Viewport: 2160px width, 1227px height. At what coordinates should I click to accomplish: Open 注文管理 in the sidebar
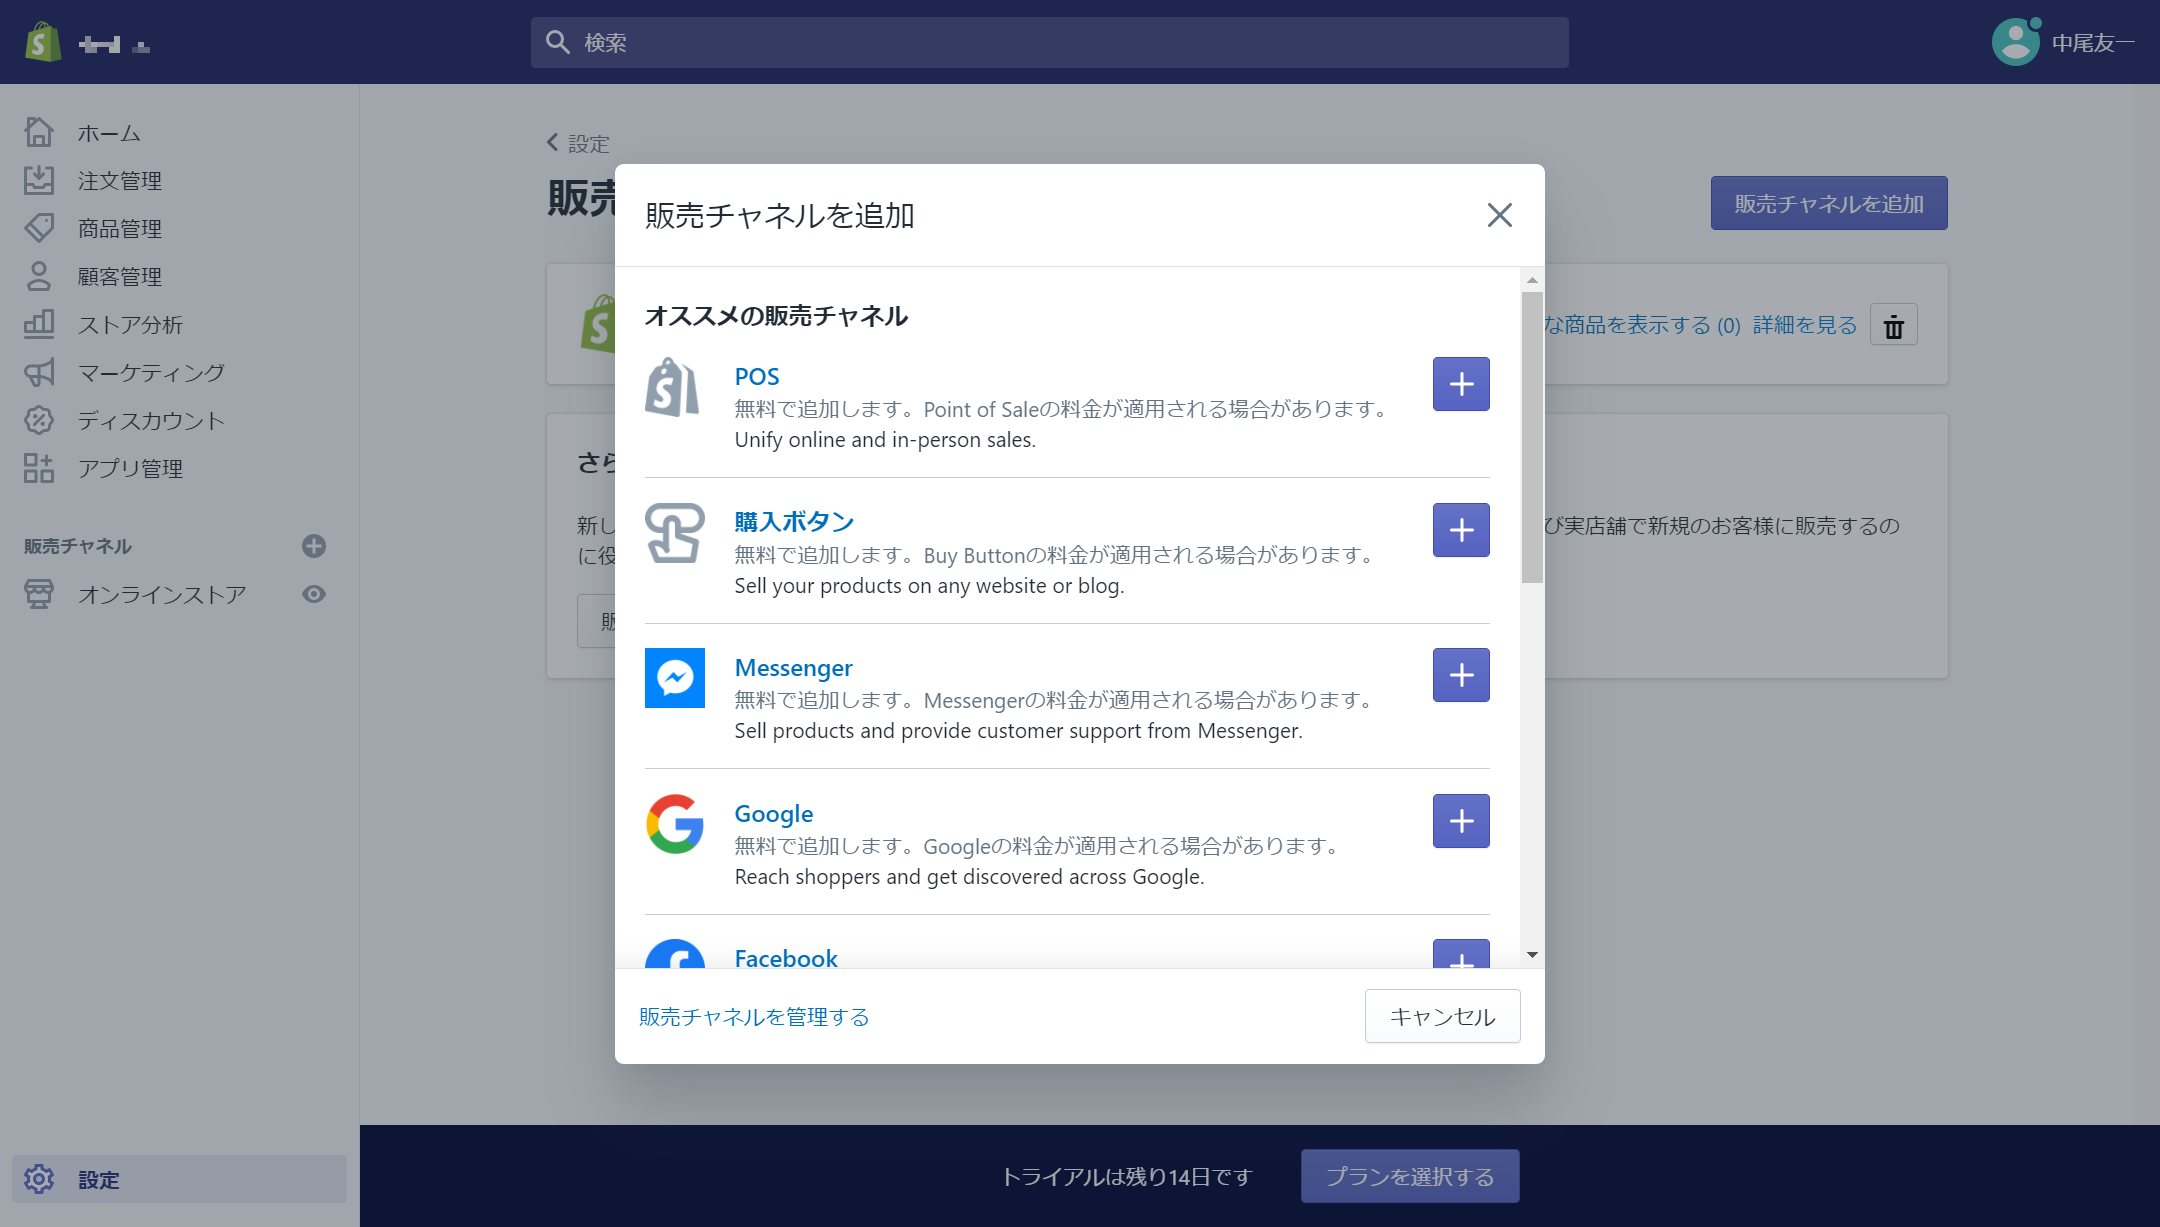click(120, 181)
